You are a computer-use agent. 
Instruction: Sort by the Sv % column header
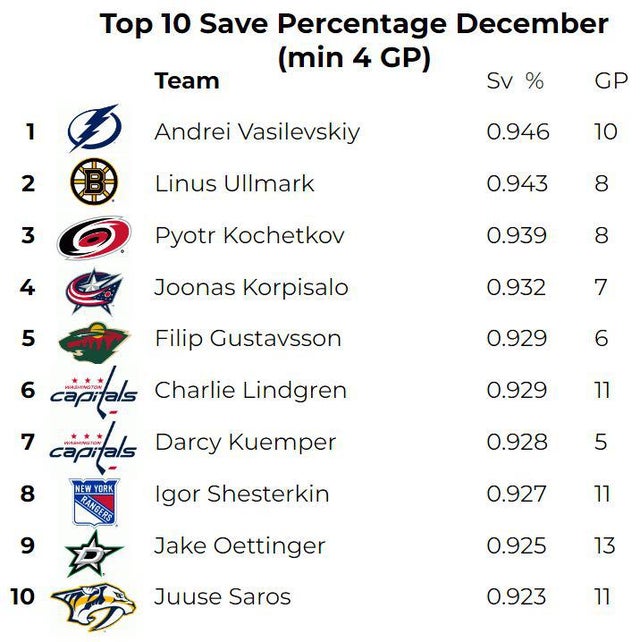pyautogui.click(x=515, y=82)
